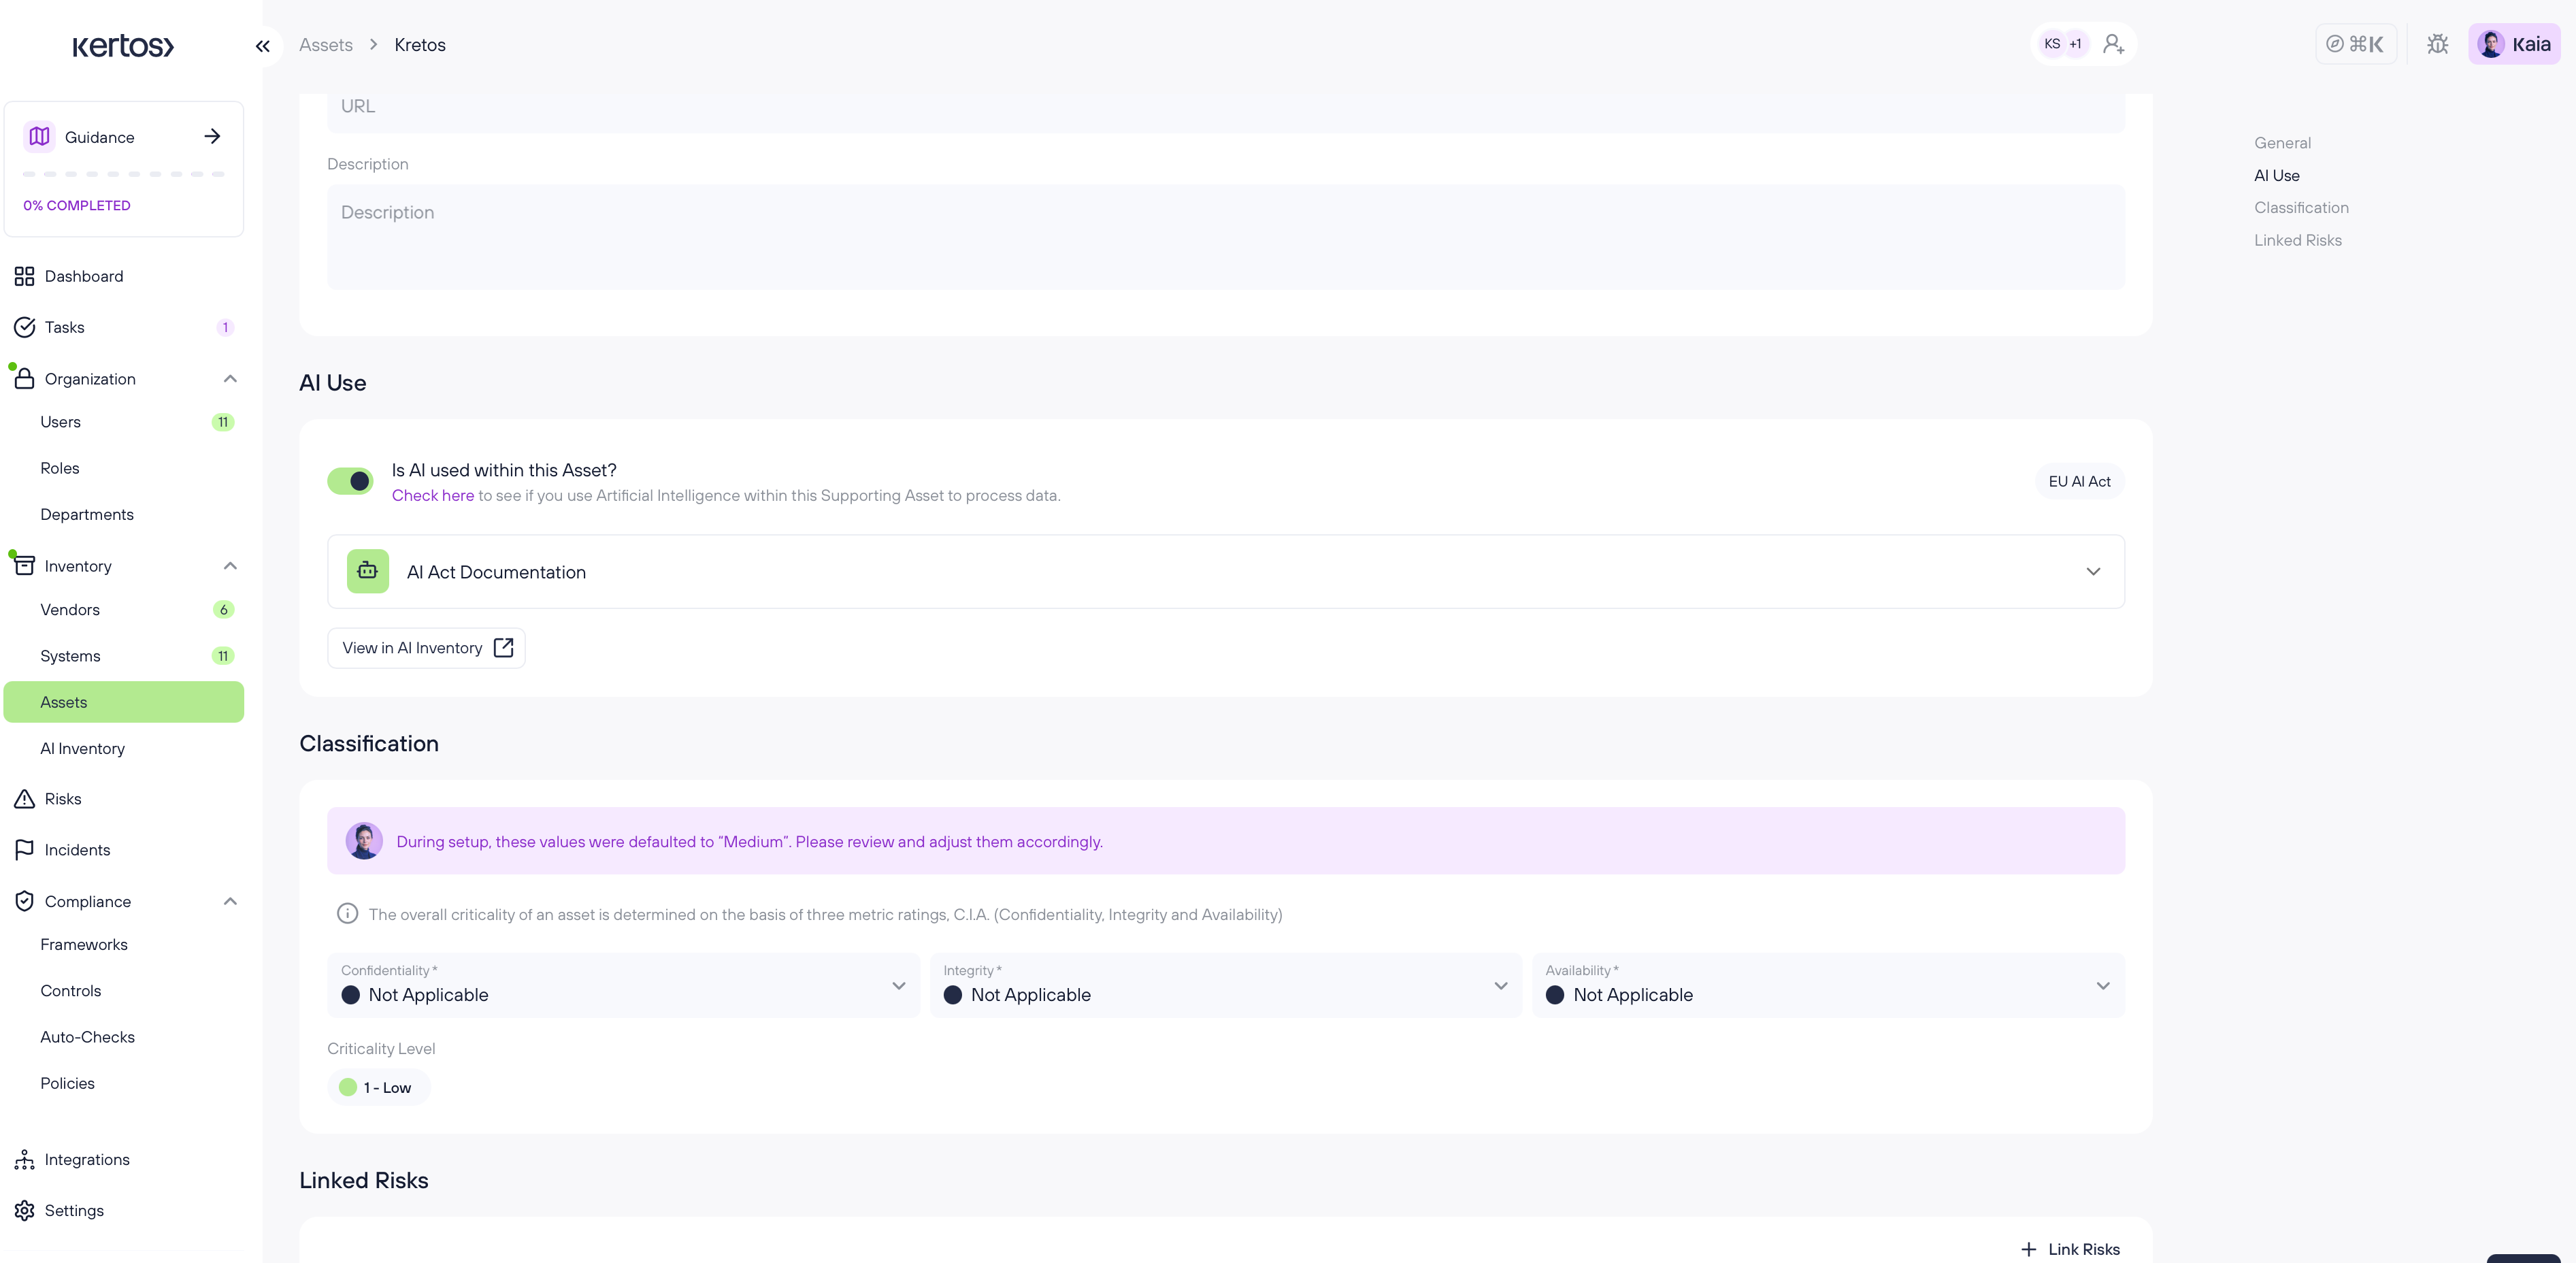
Task: Collapse the Inventory section chevron
Action: (x=230, y=566)
